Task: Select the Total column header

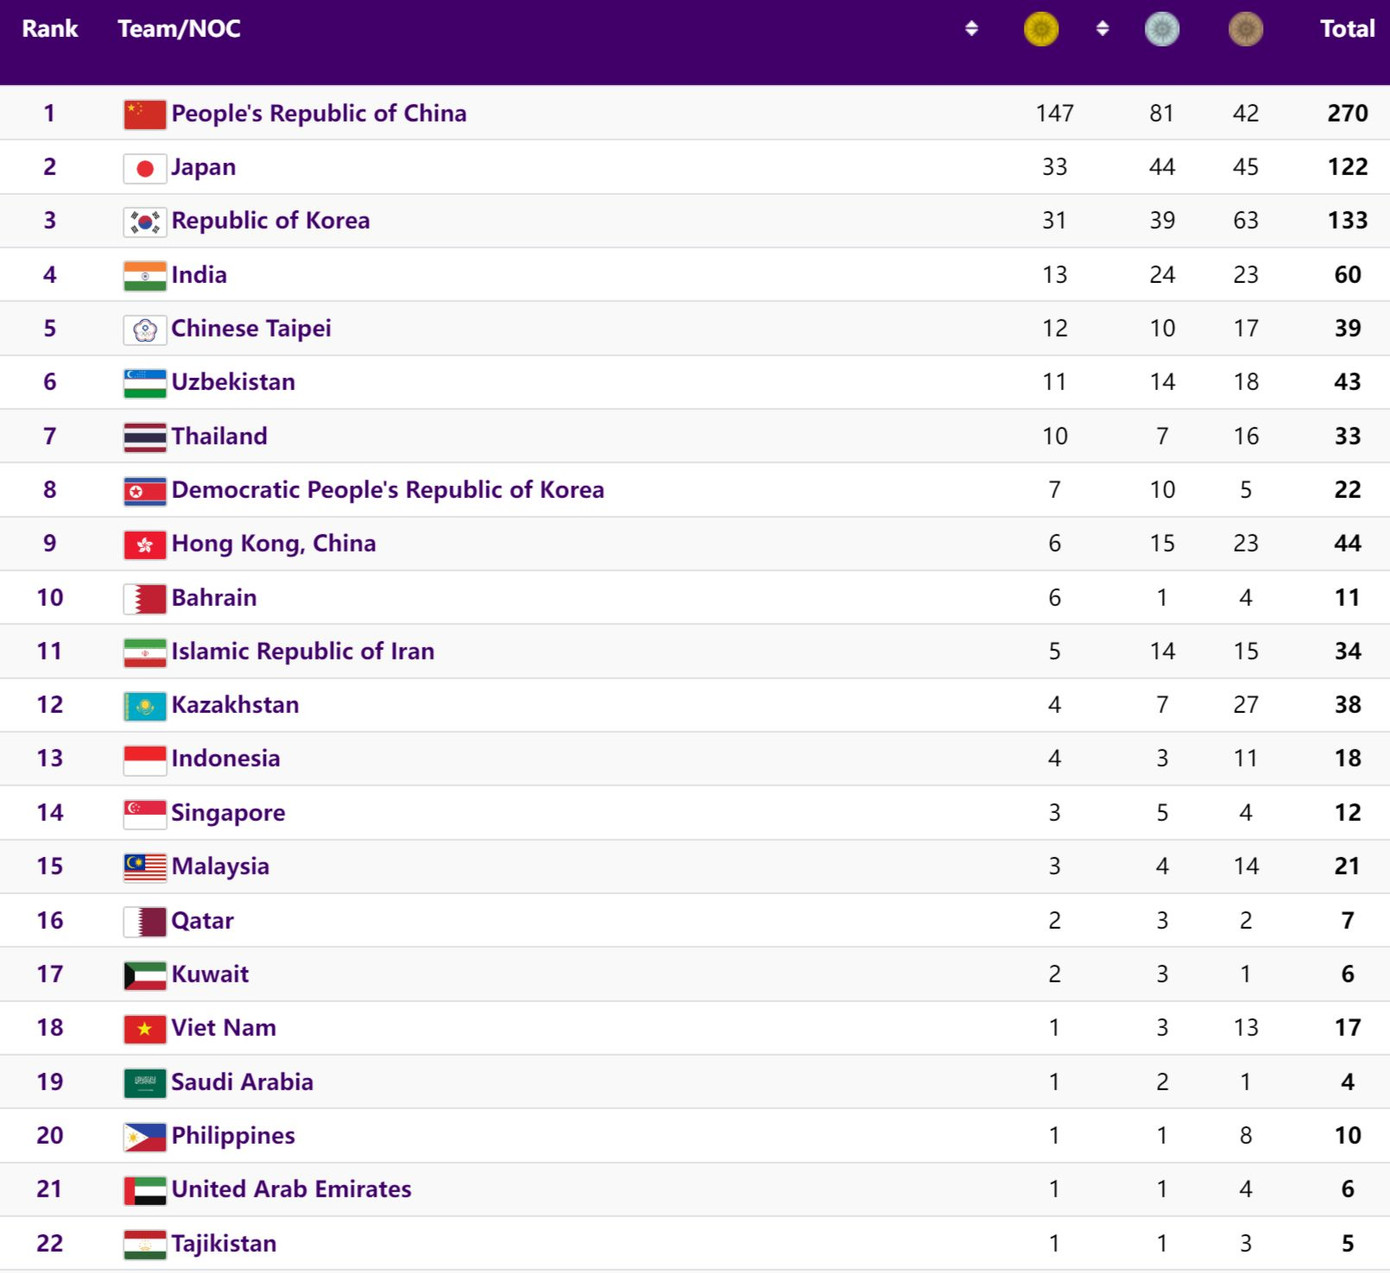Action: tap(1346, 29)
